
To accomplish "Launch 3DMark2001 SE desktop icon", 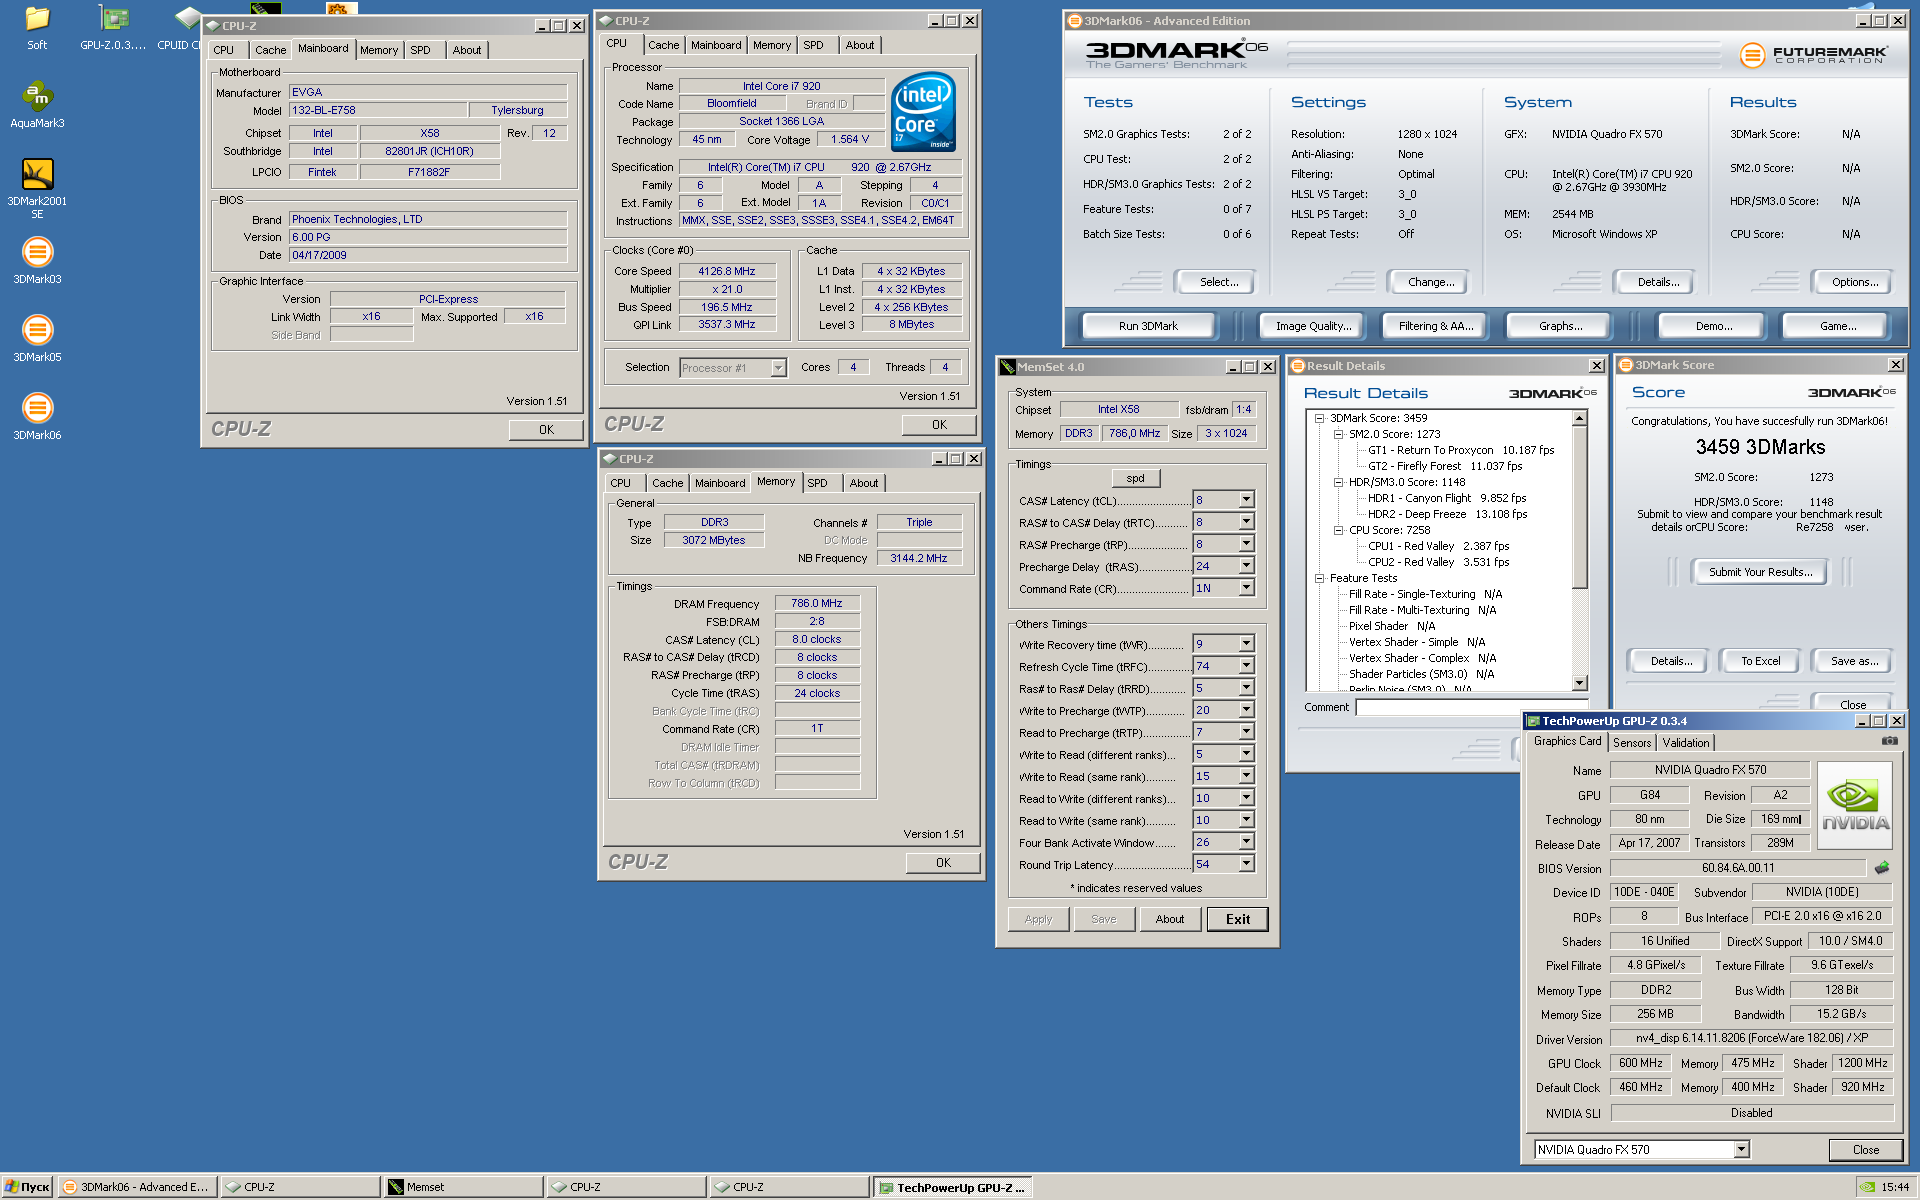I will pos(37,188).
